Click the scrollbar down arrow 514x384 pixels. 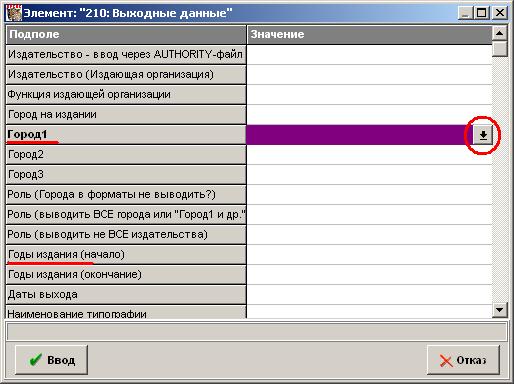coord(499,310)
